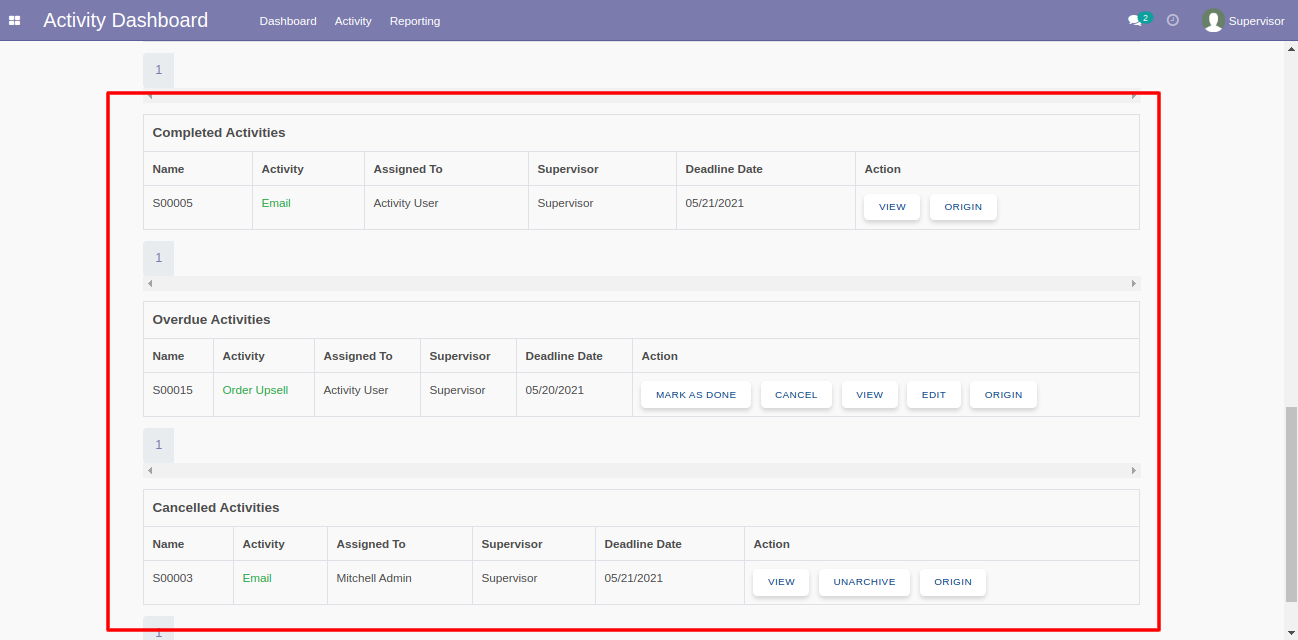
Task: Open origin of cancelled activity S00003
Action: pyautogui.click(x=953, y=582)
